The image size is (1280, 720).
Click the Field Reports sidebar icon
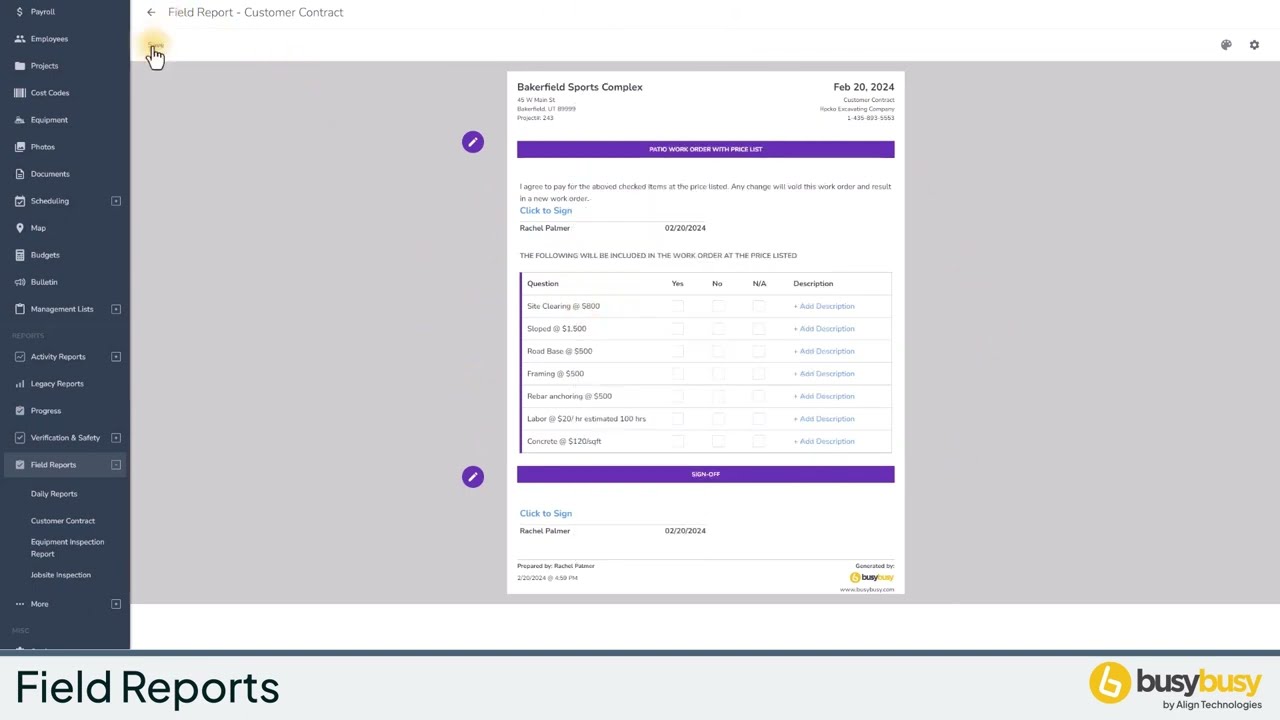point(19,465)
